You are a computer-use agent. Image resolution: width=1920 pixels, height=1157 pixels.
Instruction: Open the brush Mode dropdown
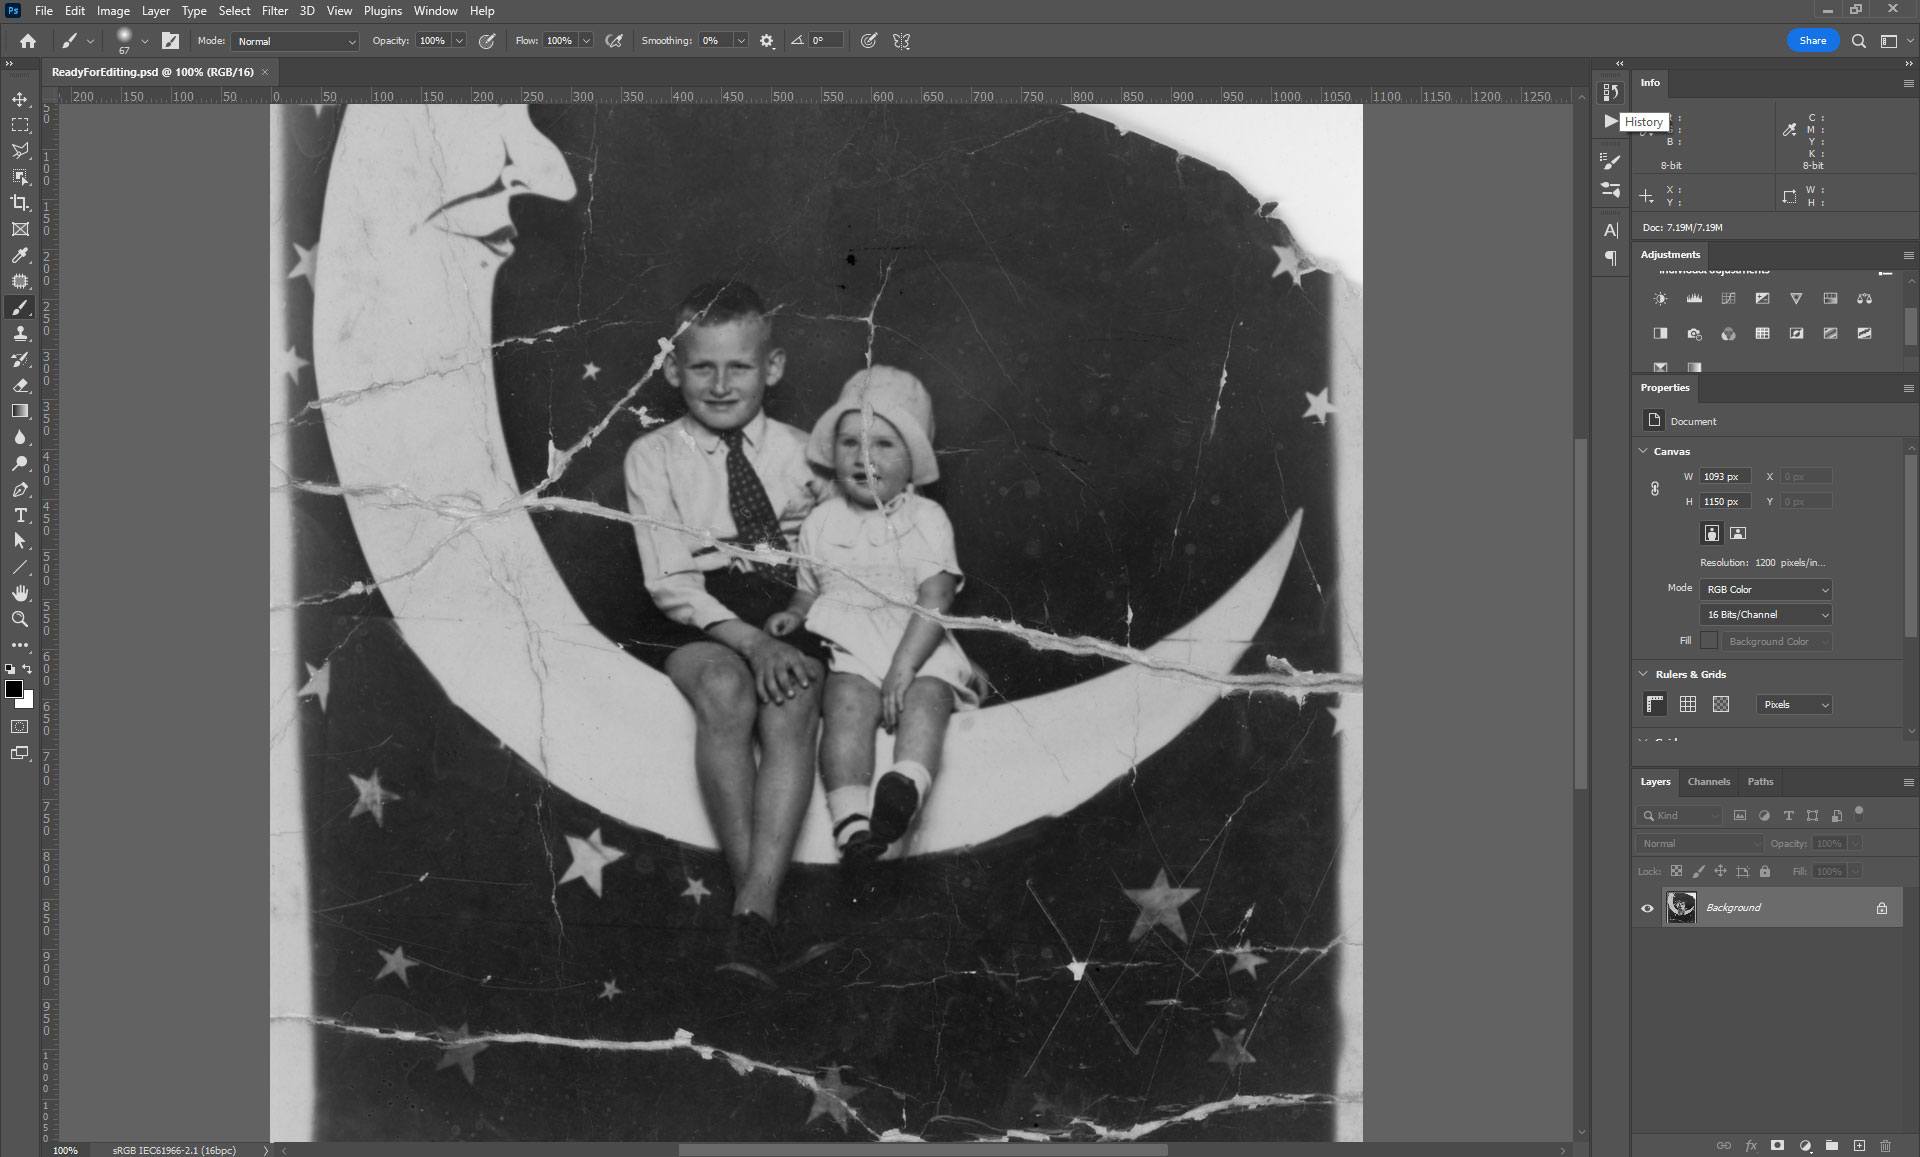point(295,41)
